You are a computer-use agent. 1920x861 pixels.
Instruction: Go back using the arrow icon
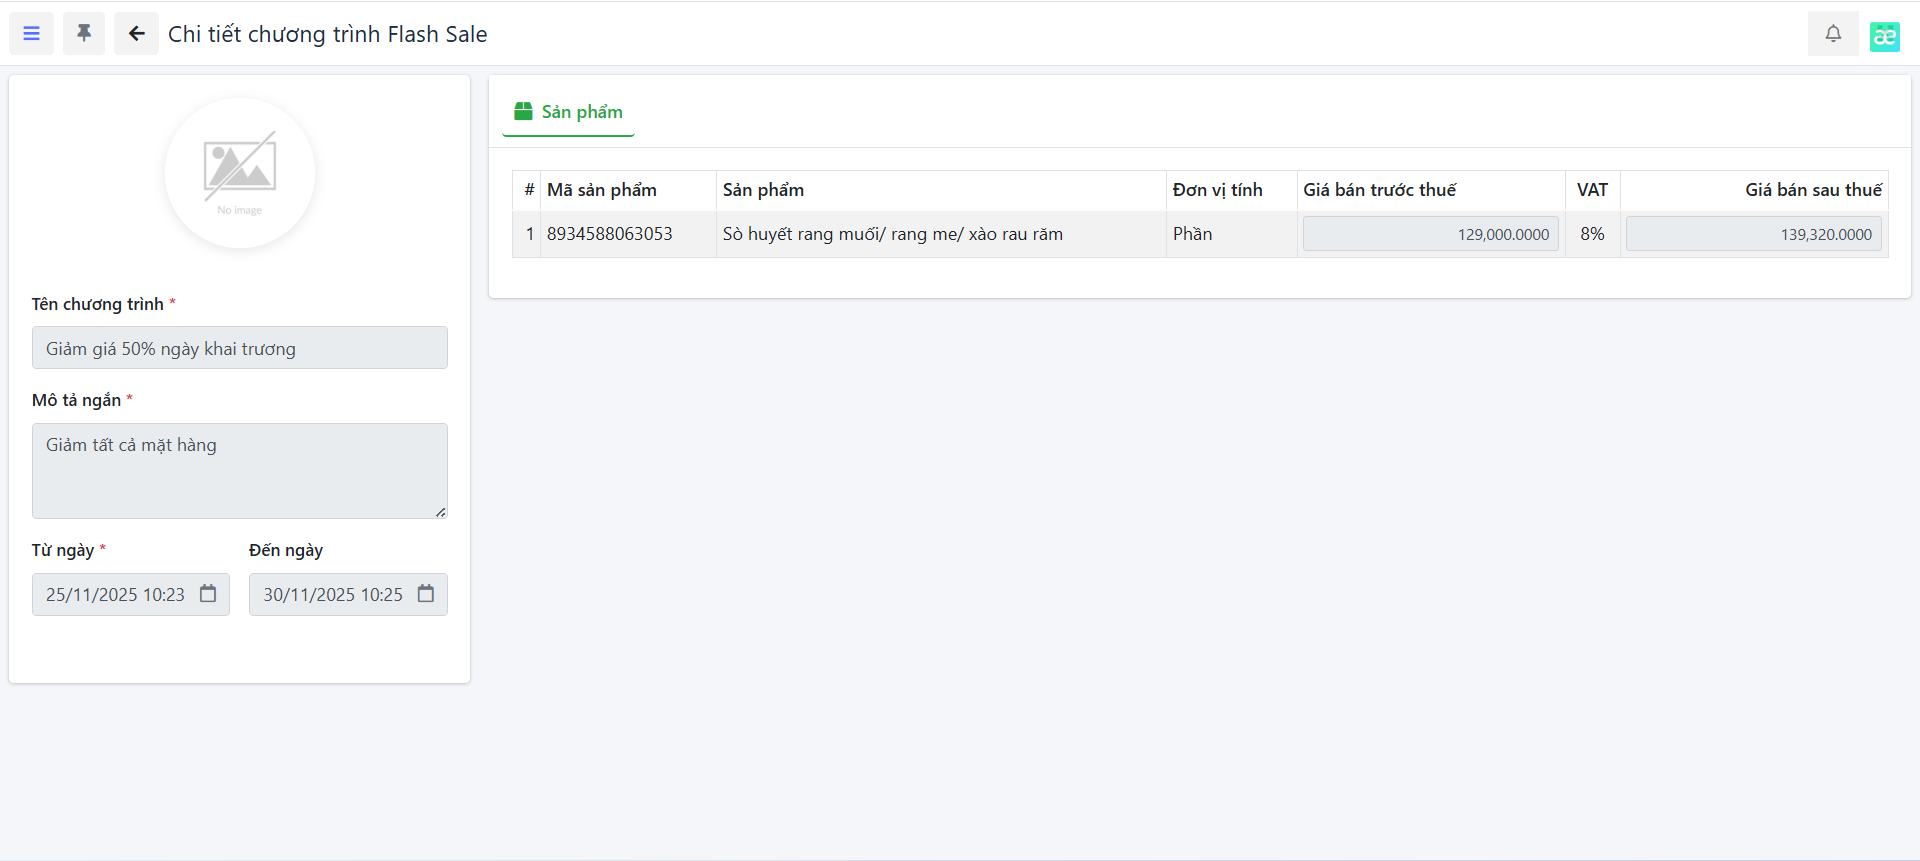click(136, 34)
